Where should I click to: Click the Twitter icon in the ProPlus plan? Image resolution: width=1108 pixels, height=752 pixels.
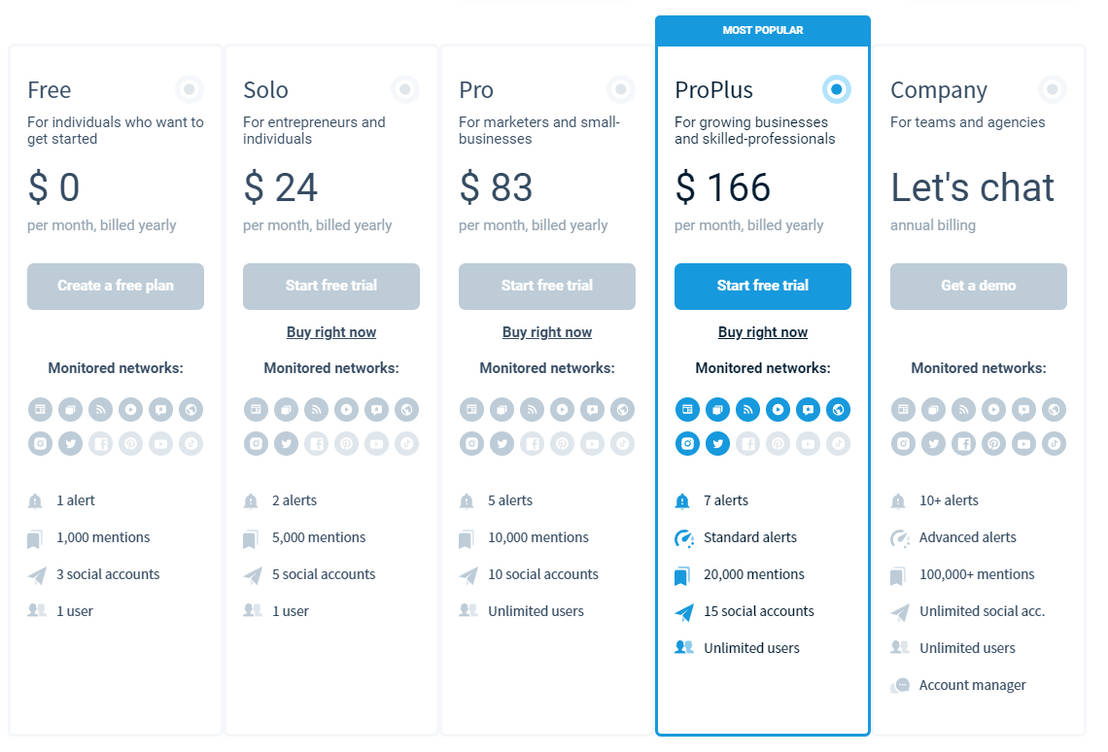click(717, 443)
